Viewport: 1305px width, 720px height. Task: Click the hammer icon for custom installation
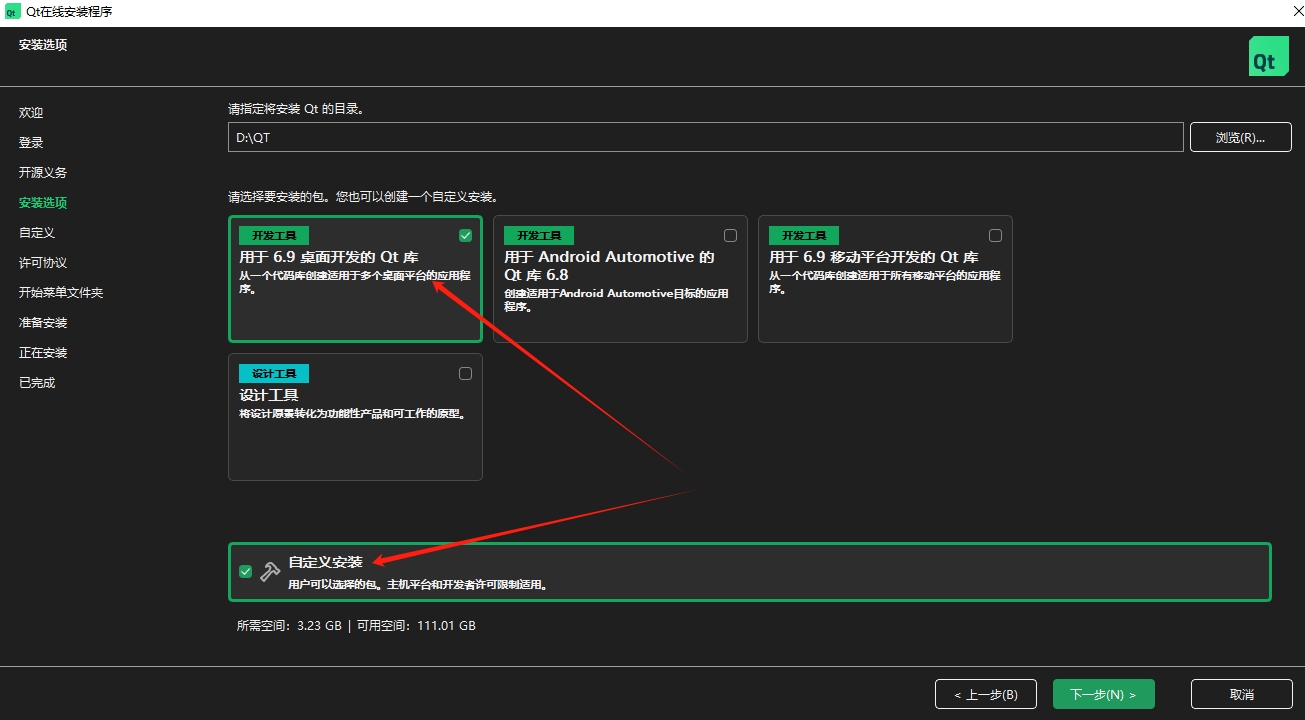(x=270, y=571)
